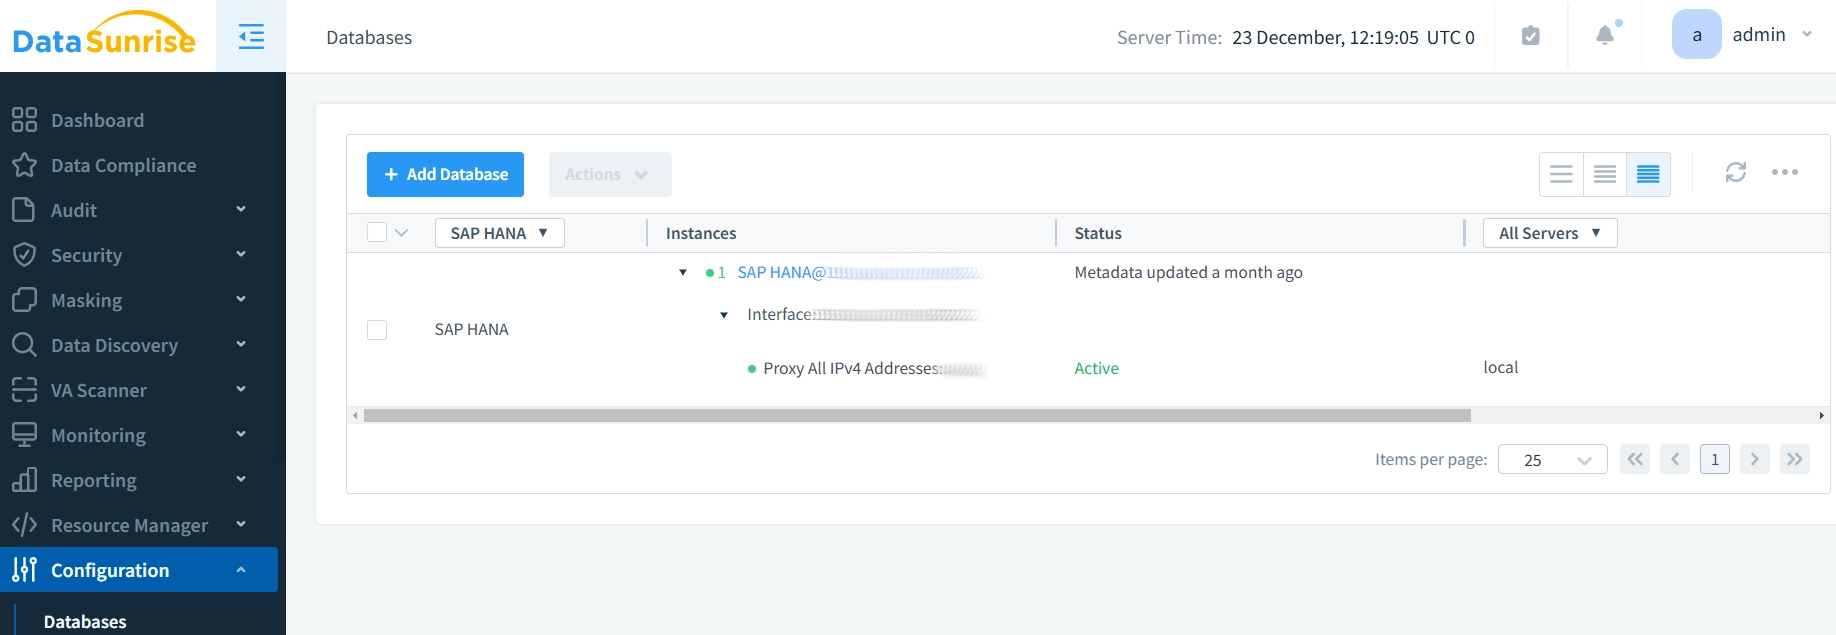Screen dimensions: 1836x635
Task: Switch to the compact row density view
Action: tap(1648, 174)
